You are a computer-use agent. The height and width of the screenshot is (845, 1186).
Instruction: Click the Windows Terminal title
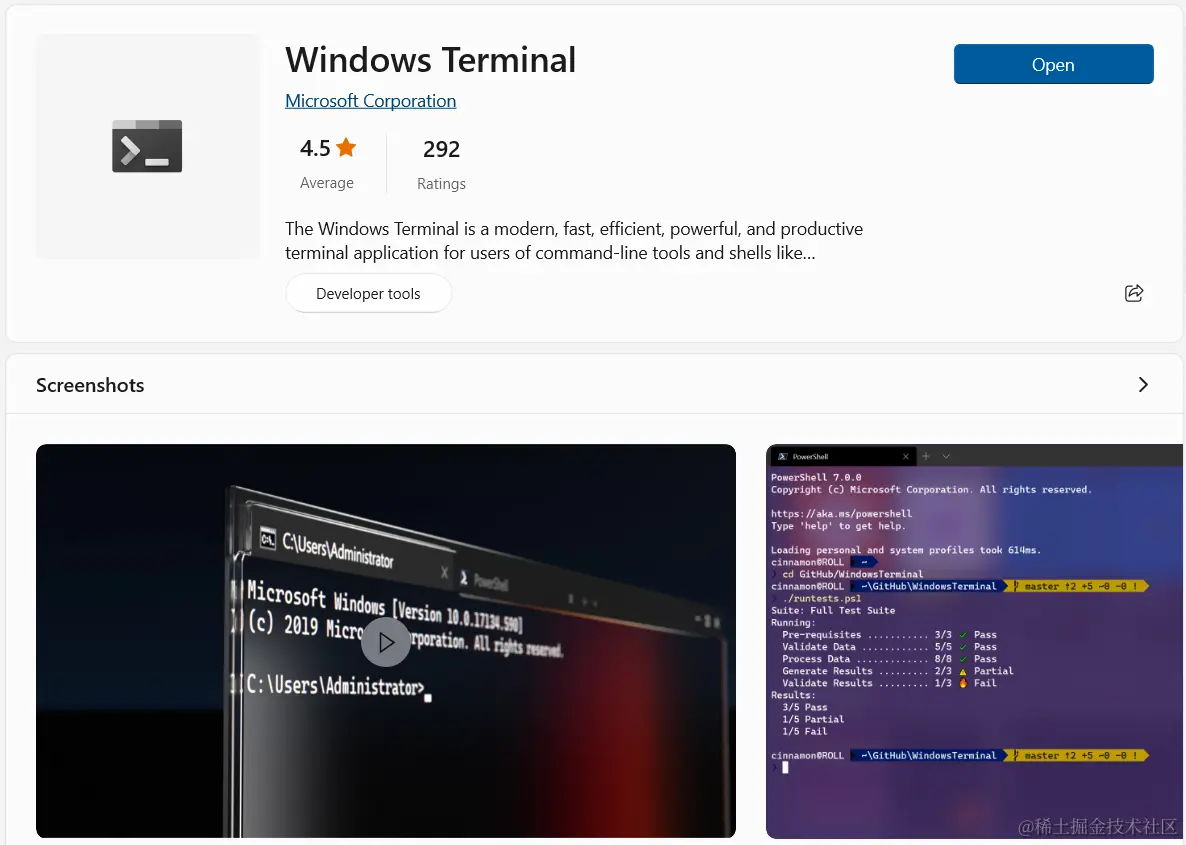(x=430, y=60)
